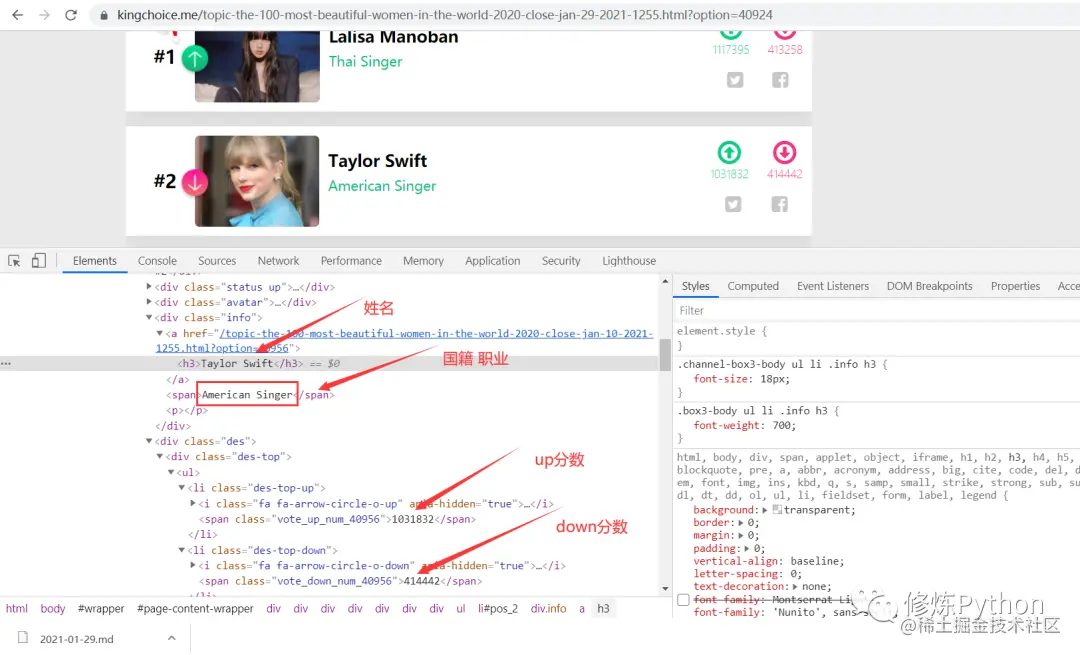Select the Properties pane tab
This screenshot has height=655, width=1080.
(x=1015, y=286)
